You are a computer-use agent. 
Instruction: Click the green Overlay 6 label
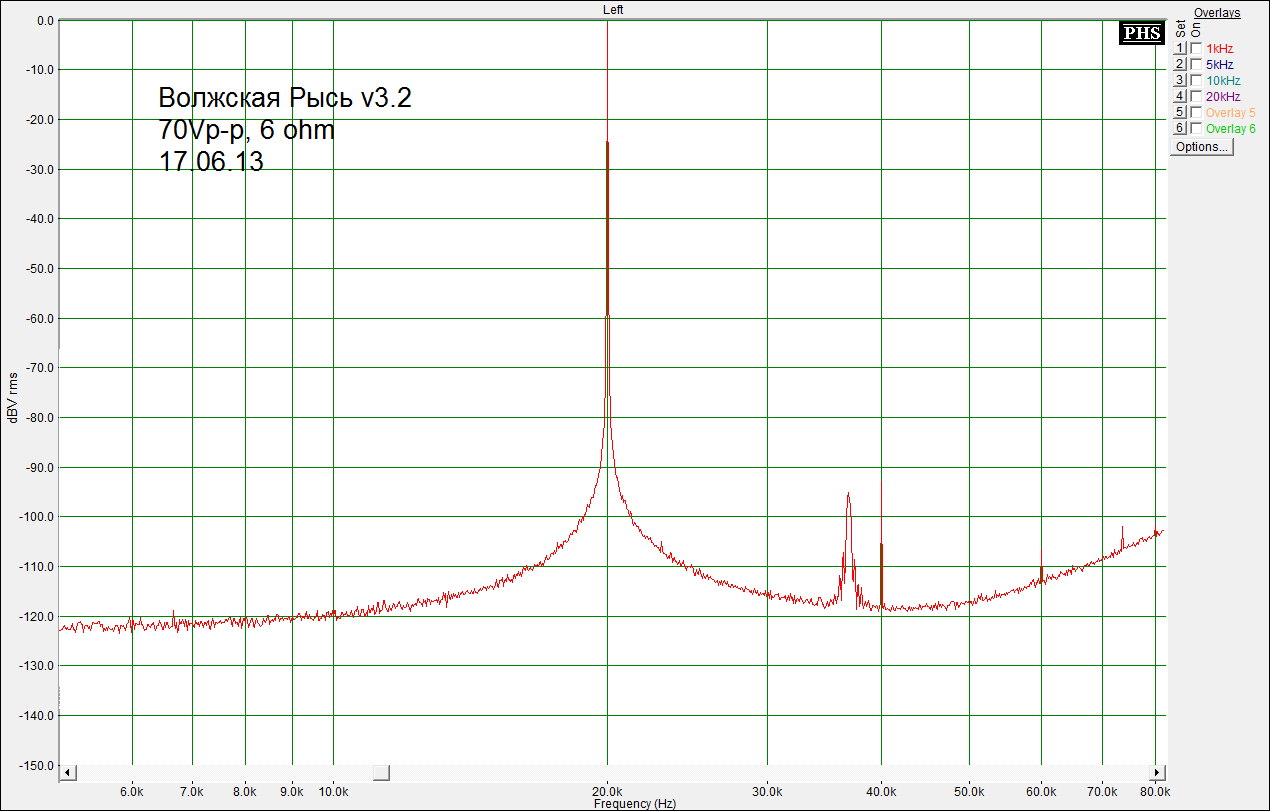coord(1230,129)
